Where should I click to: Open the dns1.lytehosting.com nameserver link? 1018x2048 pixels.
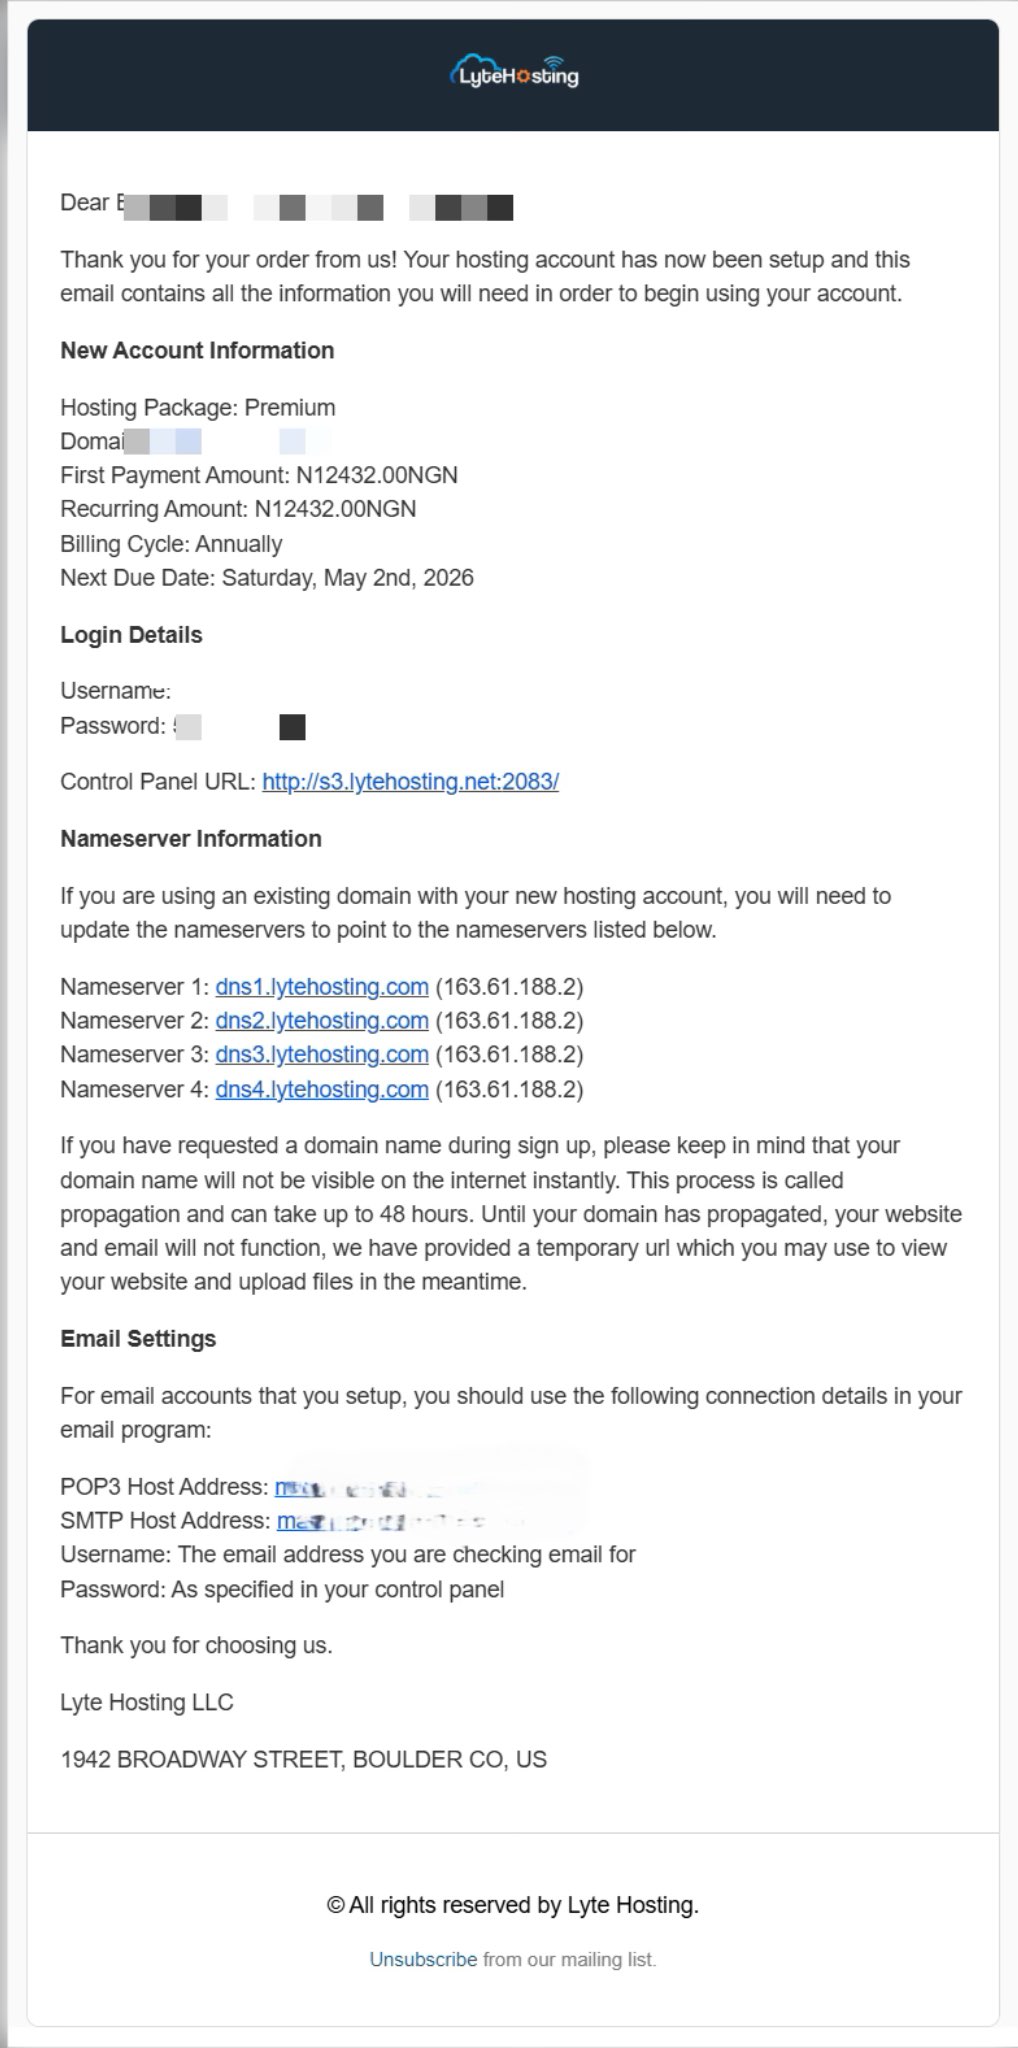pos(321,987)
